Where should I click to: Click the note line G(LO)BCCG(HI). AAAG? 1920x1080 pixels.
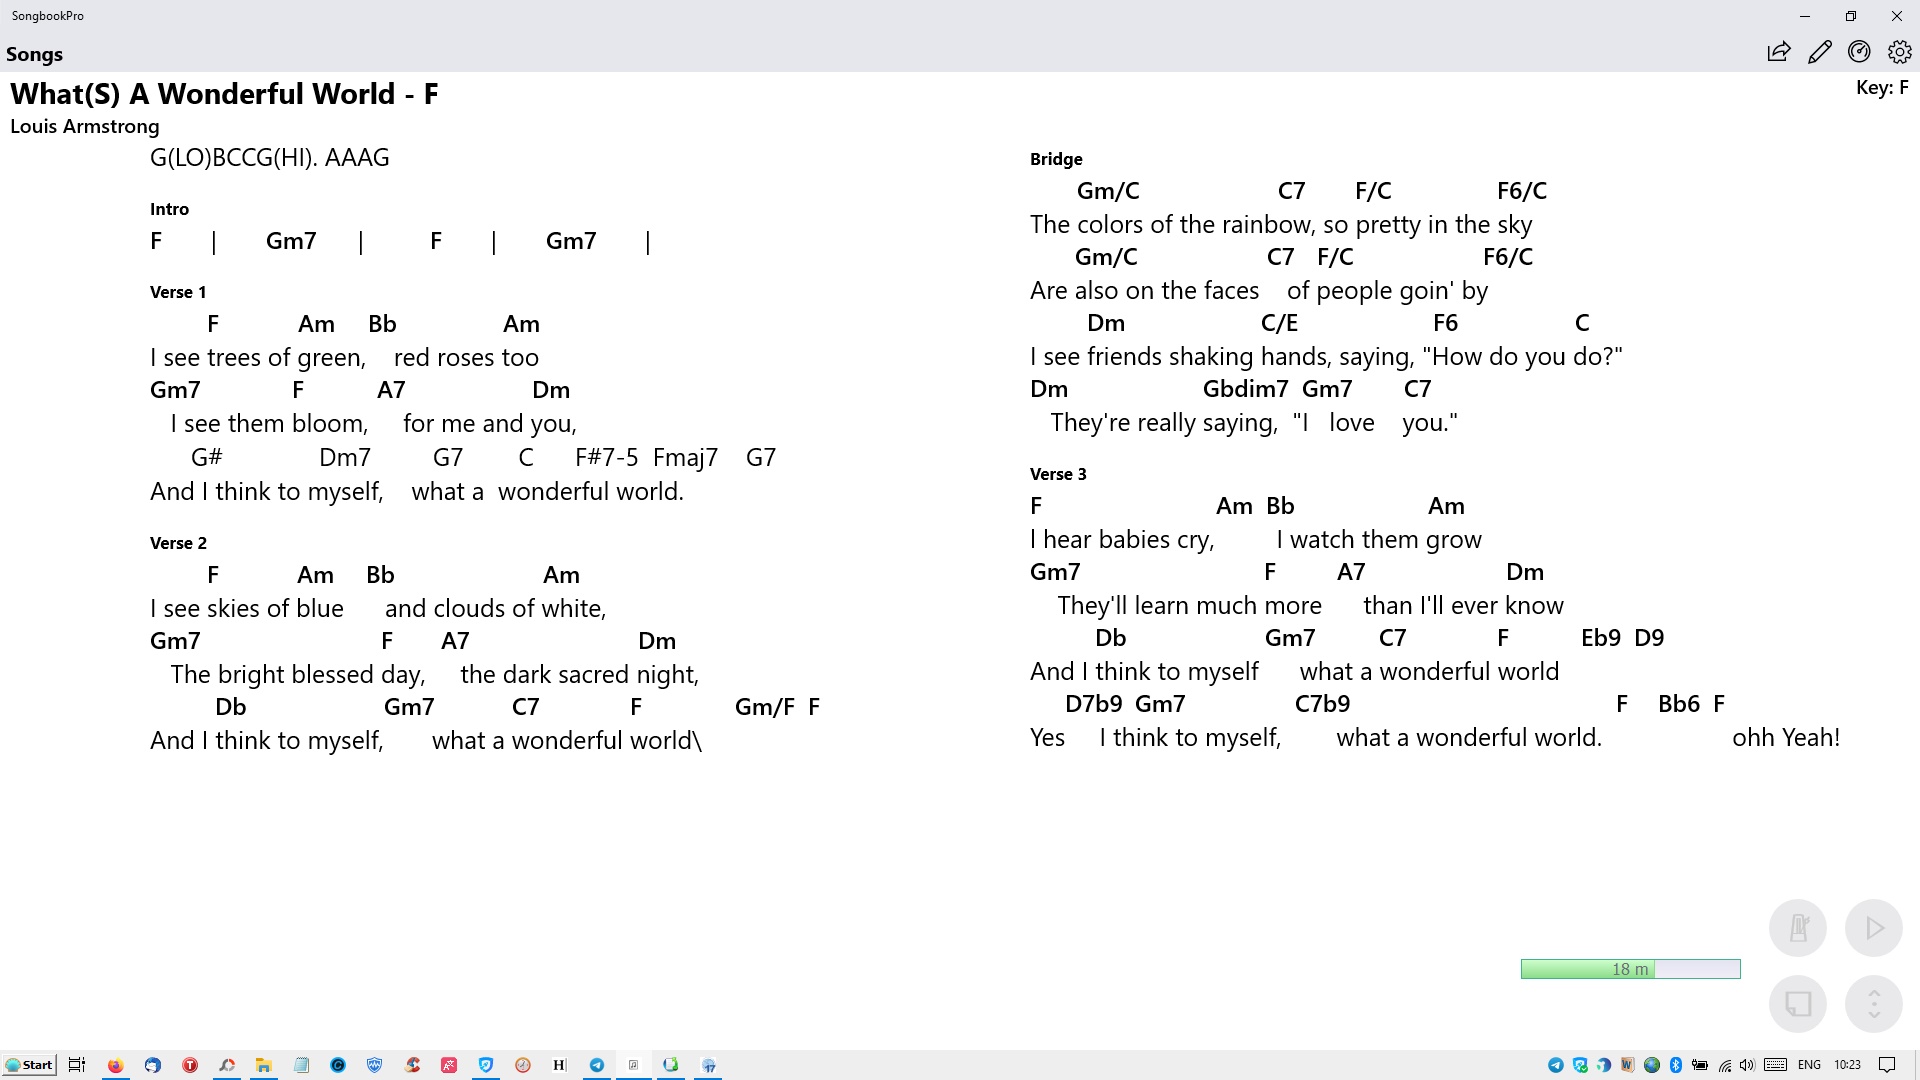(x=270, y=158)
